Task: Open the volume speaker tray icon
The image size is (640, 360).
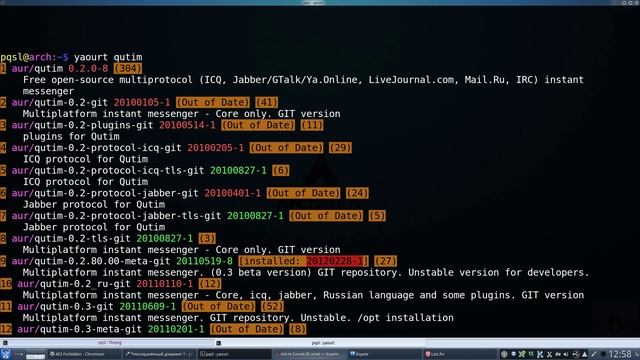Action: tap(566, 354)
